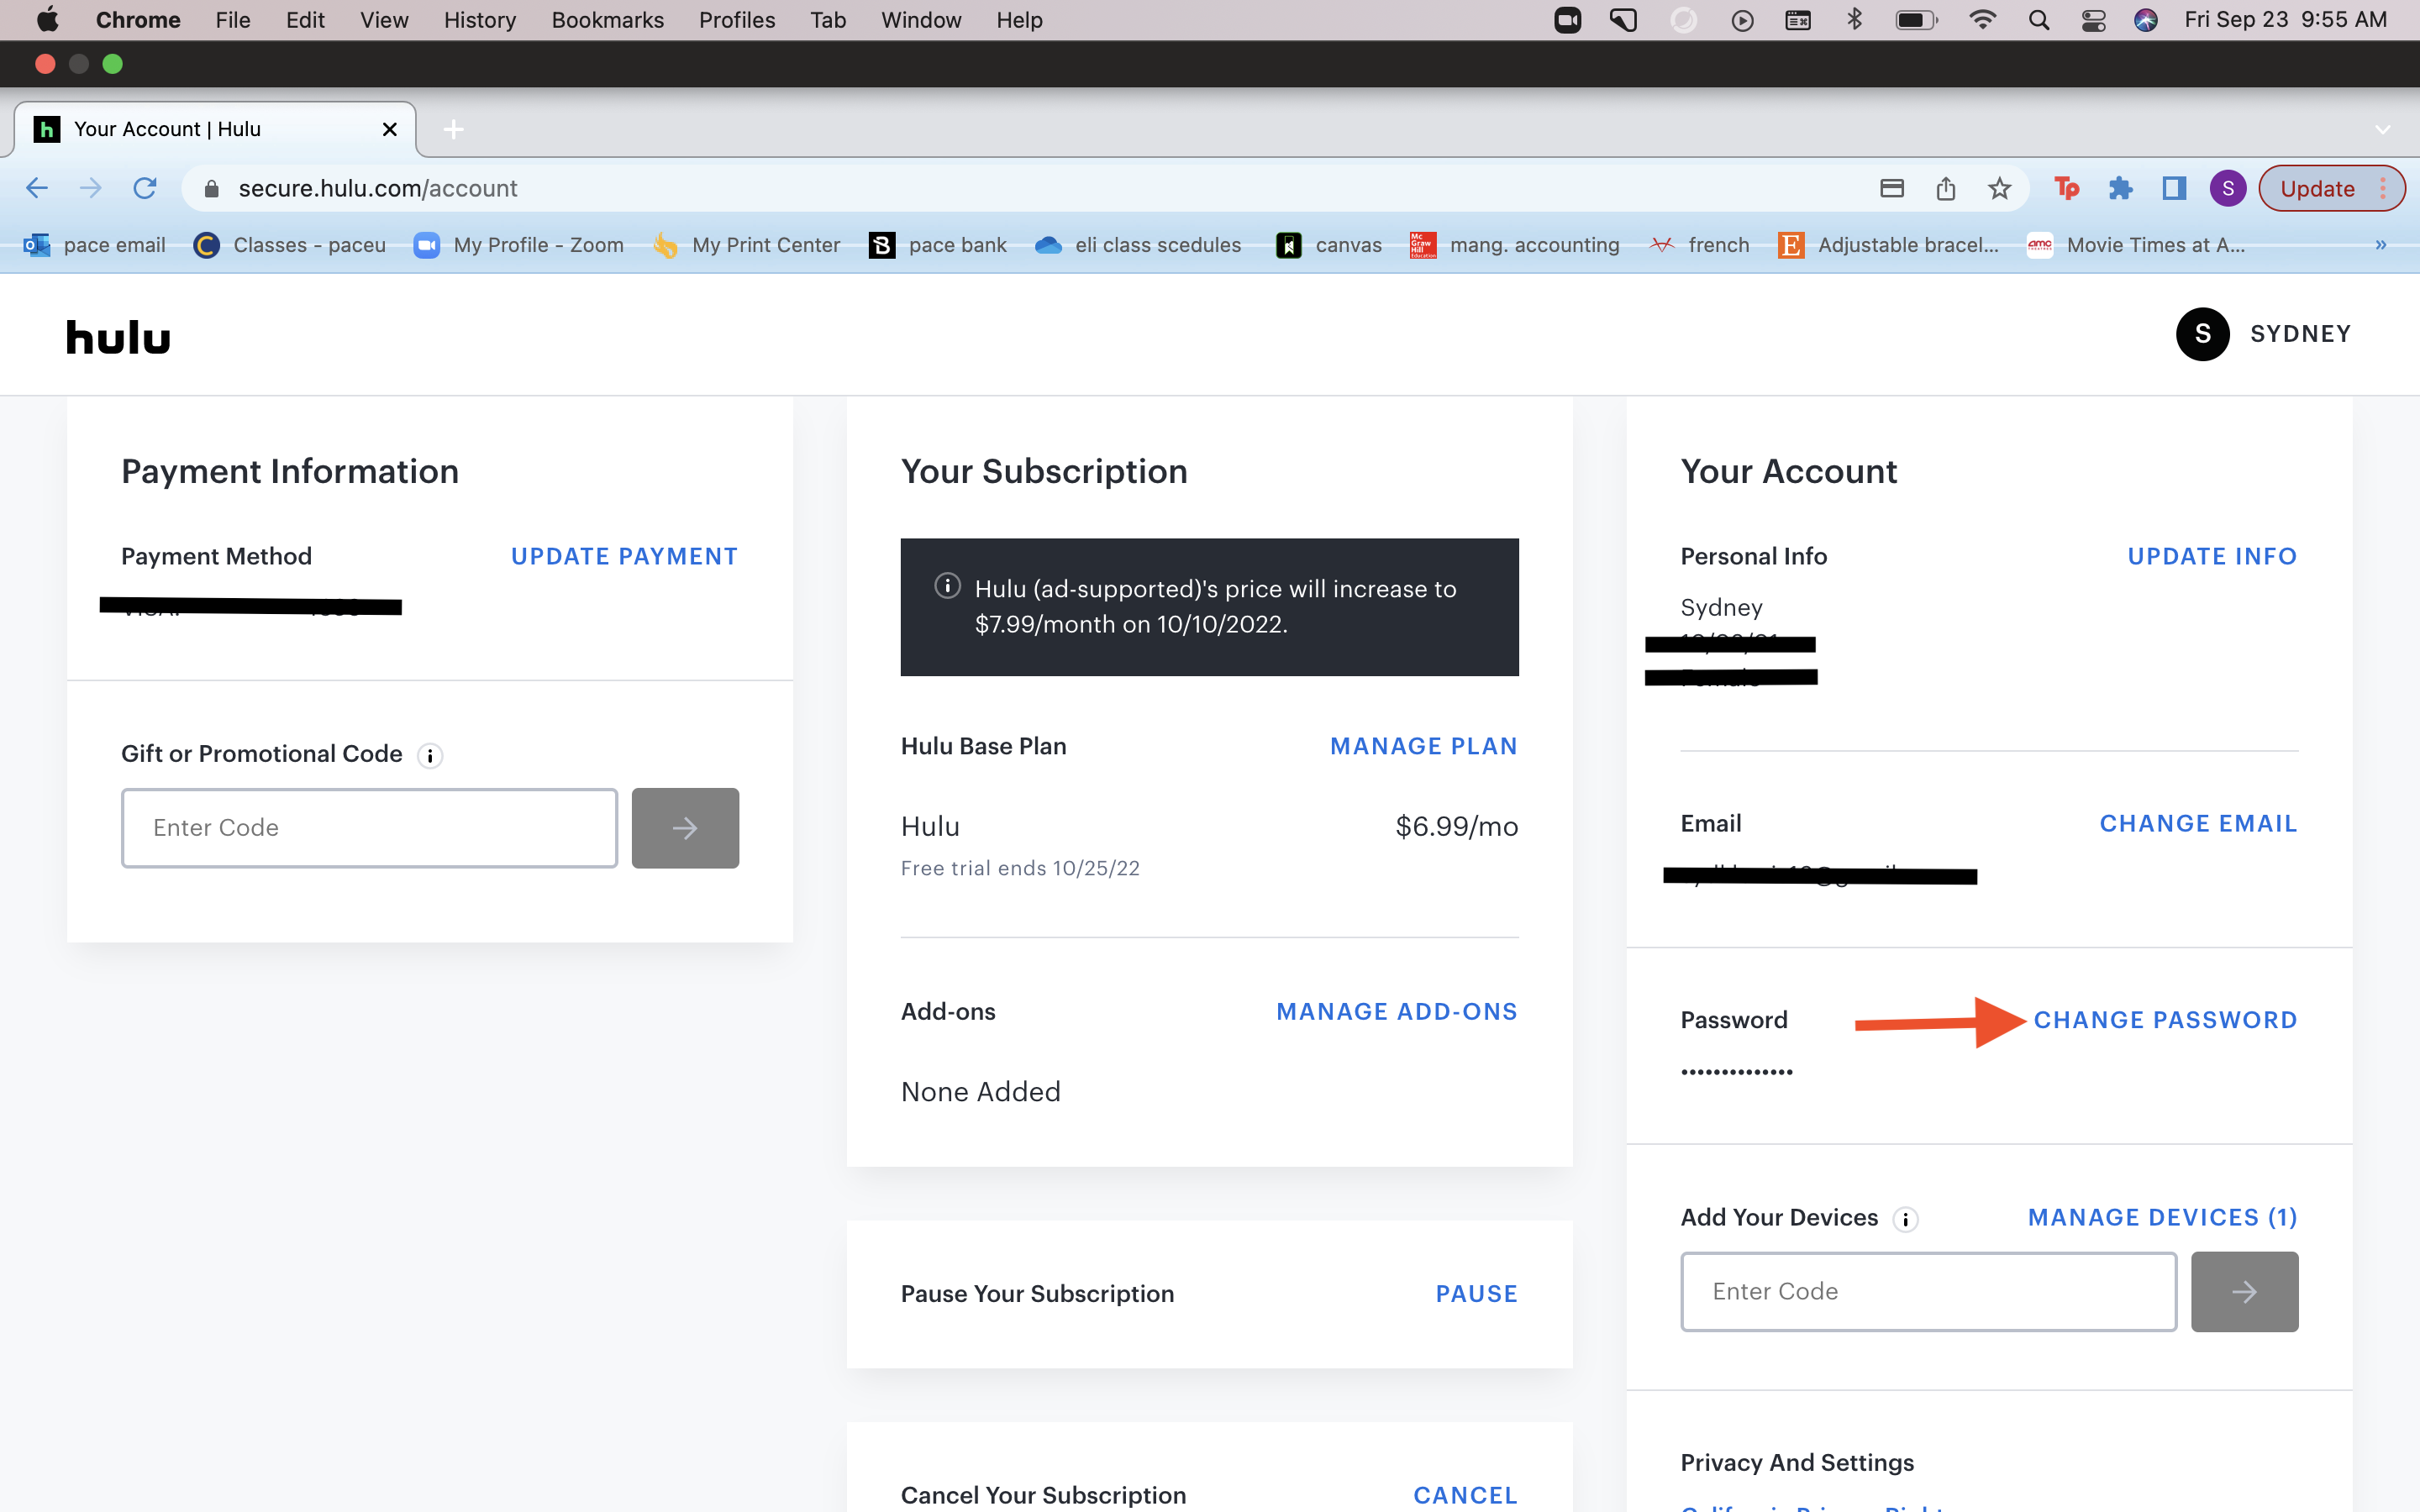Screen dimensions: 2420x1512
Task: Open the Adjustable bracelet Etsy bookmark
Action: click(1888, 245)
